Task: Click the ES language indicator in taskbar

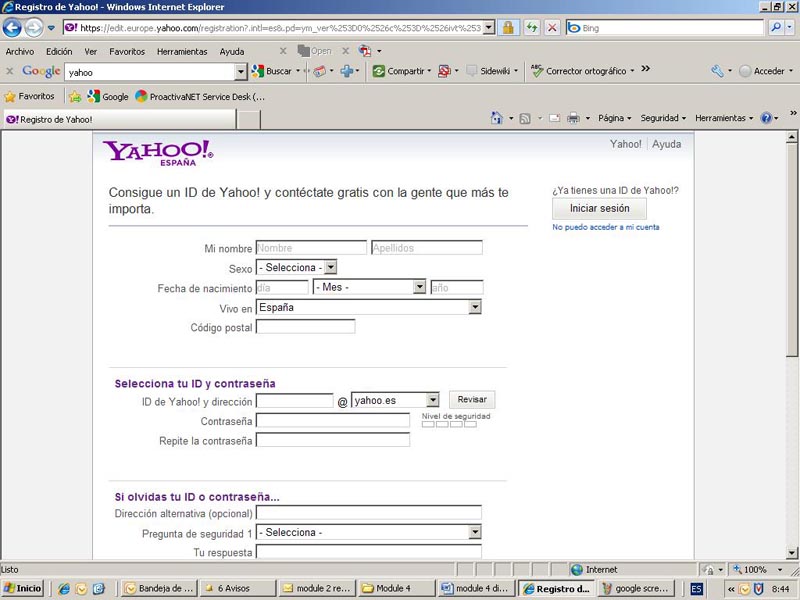Action: [x=696, y=588]
